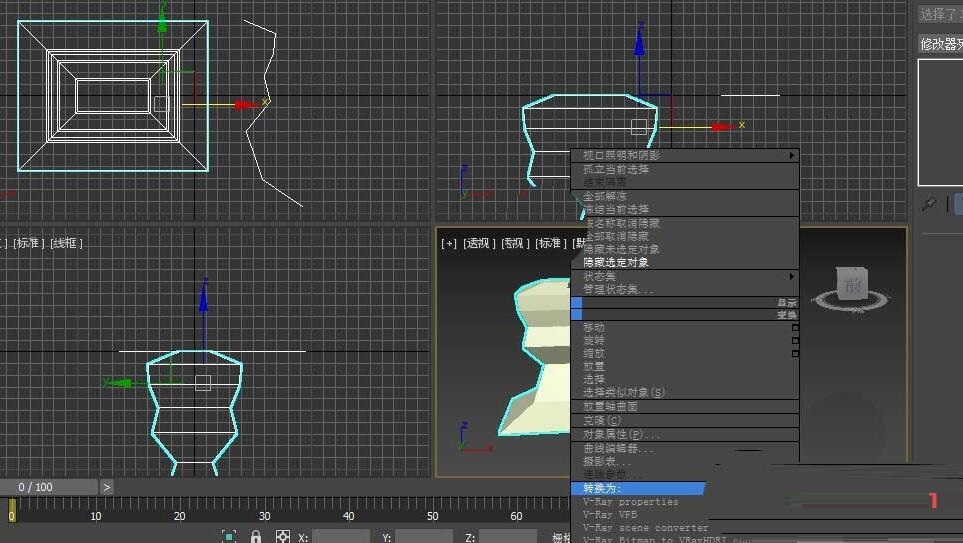Open V-Ray VFB menu entry
The image size is (963, 543).
click(x=610, y=515)
